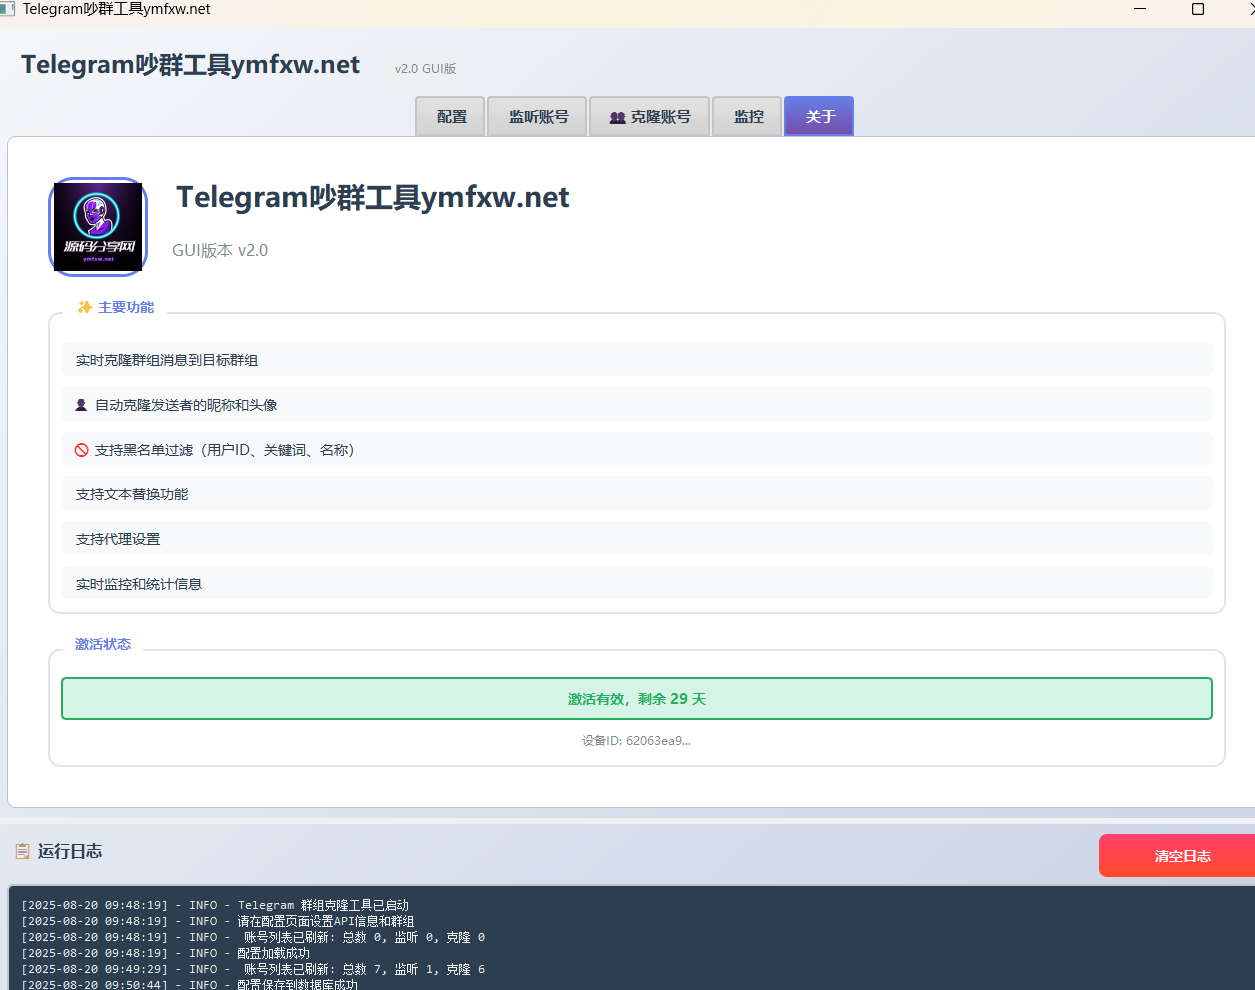The width and height of the screenshot is (1255, 990).
Task: Minimize the application window
Action: coord(1140,9)
